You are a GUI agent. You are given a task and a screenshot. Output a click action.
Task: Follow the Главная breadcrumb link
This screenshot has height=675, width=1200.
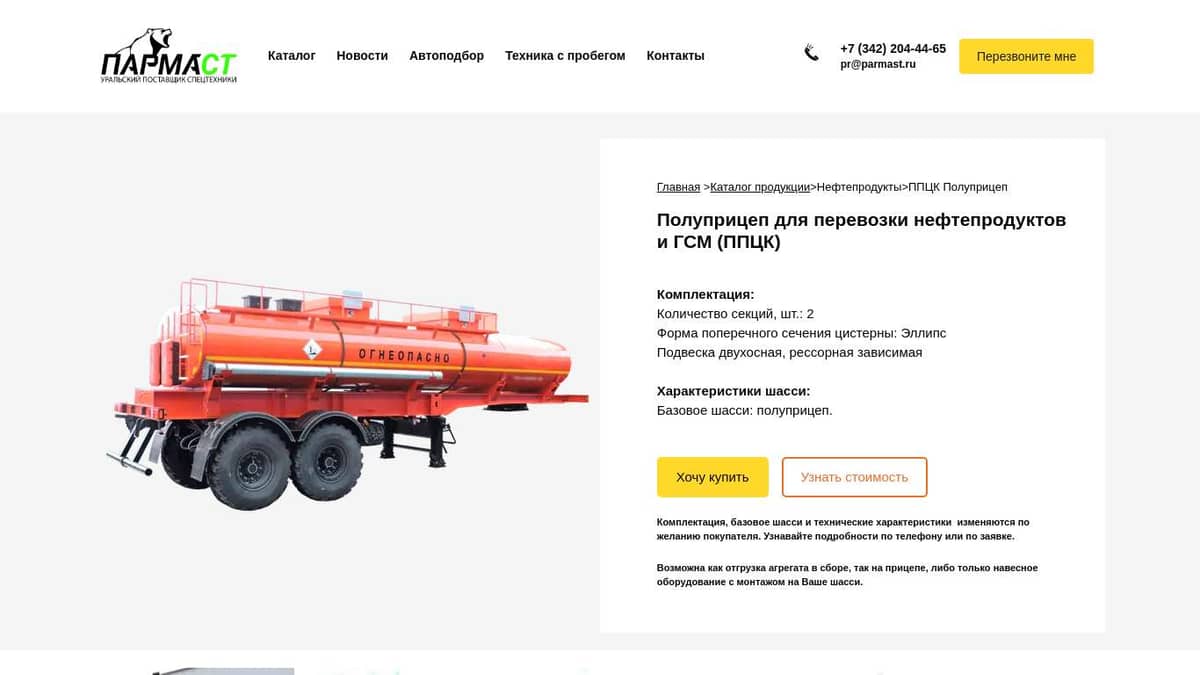coord(678,187)
